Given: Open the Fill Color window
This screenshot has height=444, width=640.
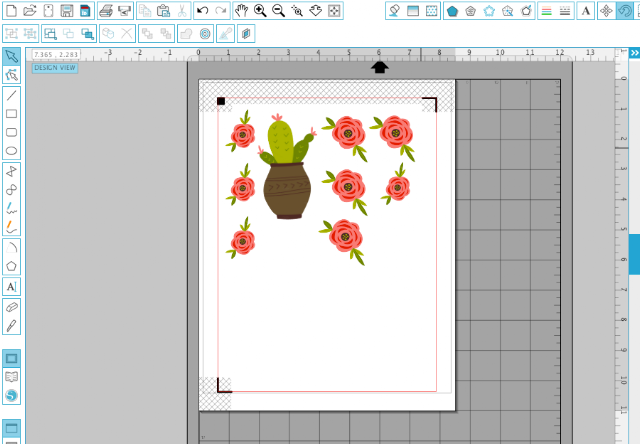Looking at the screenshot, I should (394, 11).
